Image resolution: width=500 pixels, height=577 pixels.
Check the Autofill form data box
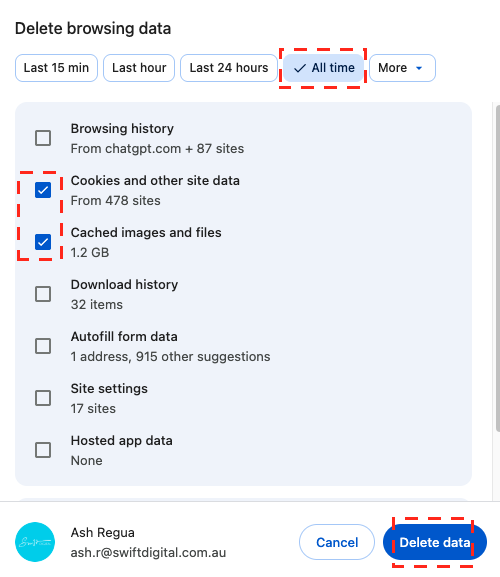[x=43, y=346]
